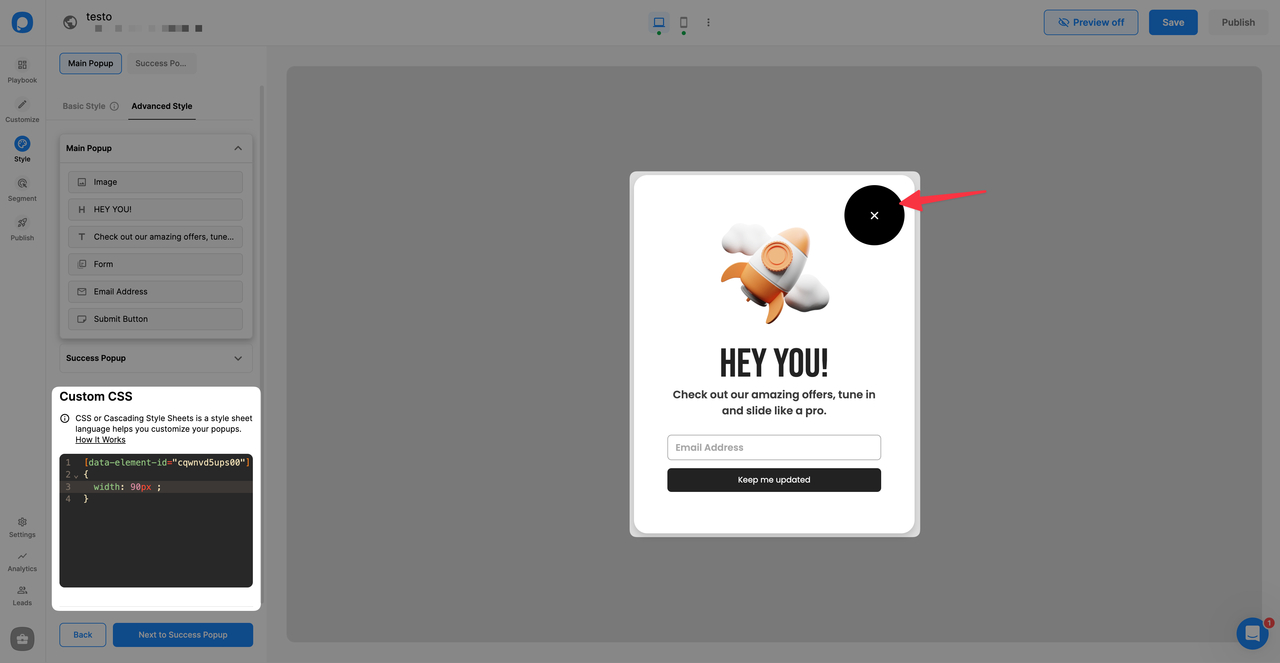Screen dimensions: 1280x663
Task: Open the Settings sidebar panel
Action: (21, 527)
